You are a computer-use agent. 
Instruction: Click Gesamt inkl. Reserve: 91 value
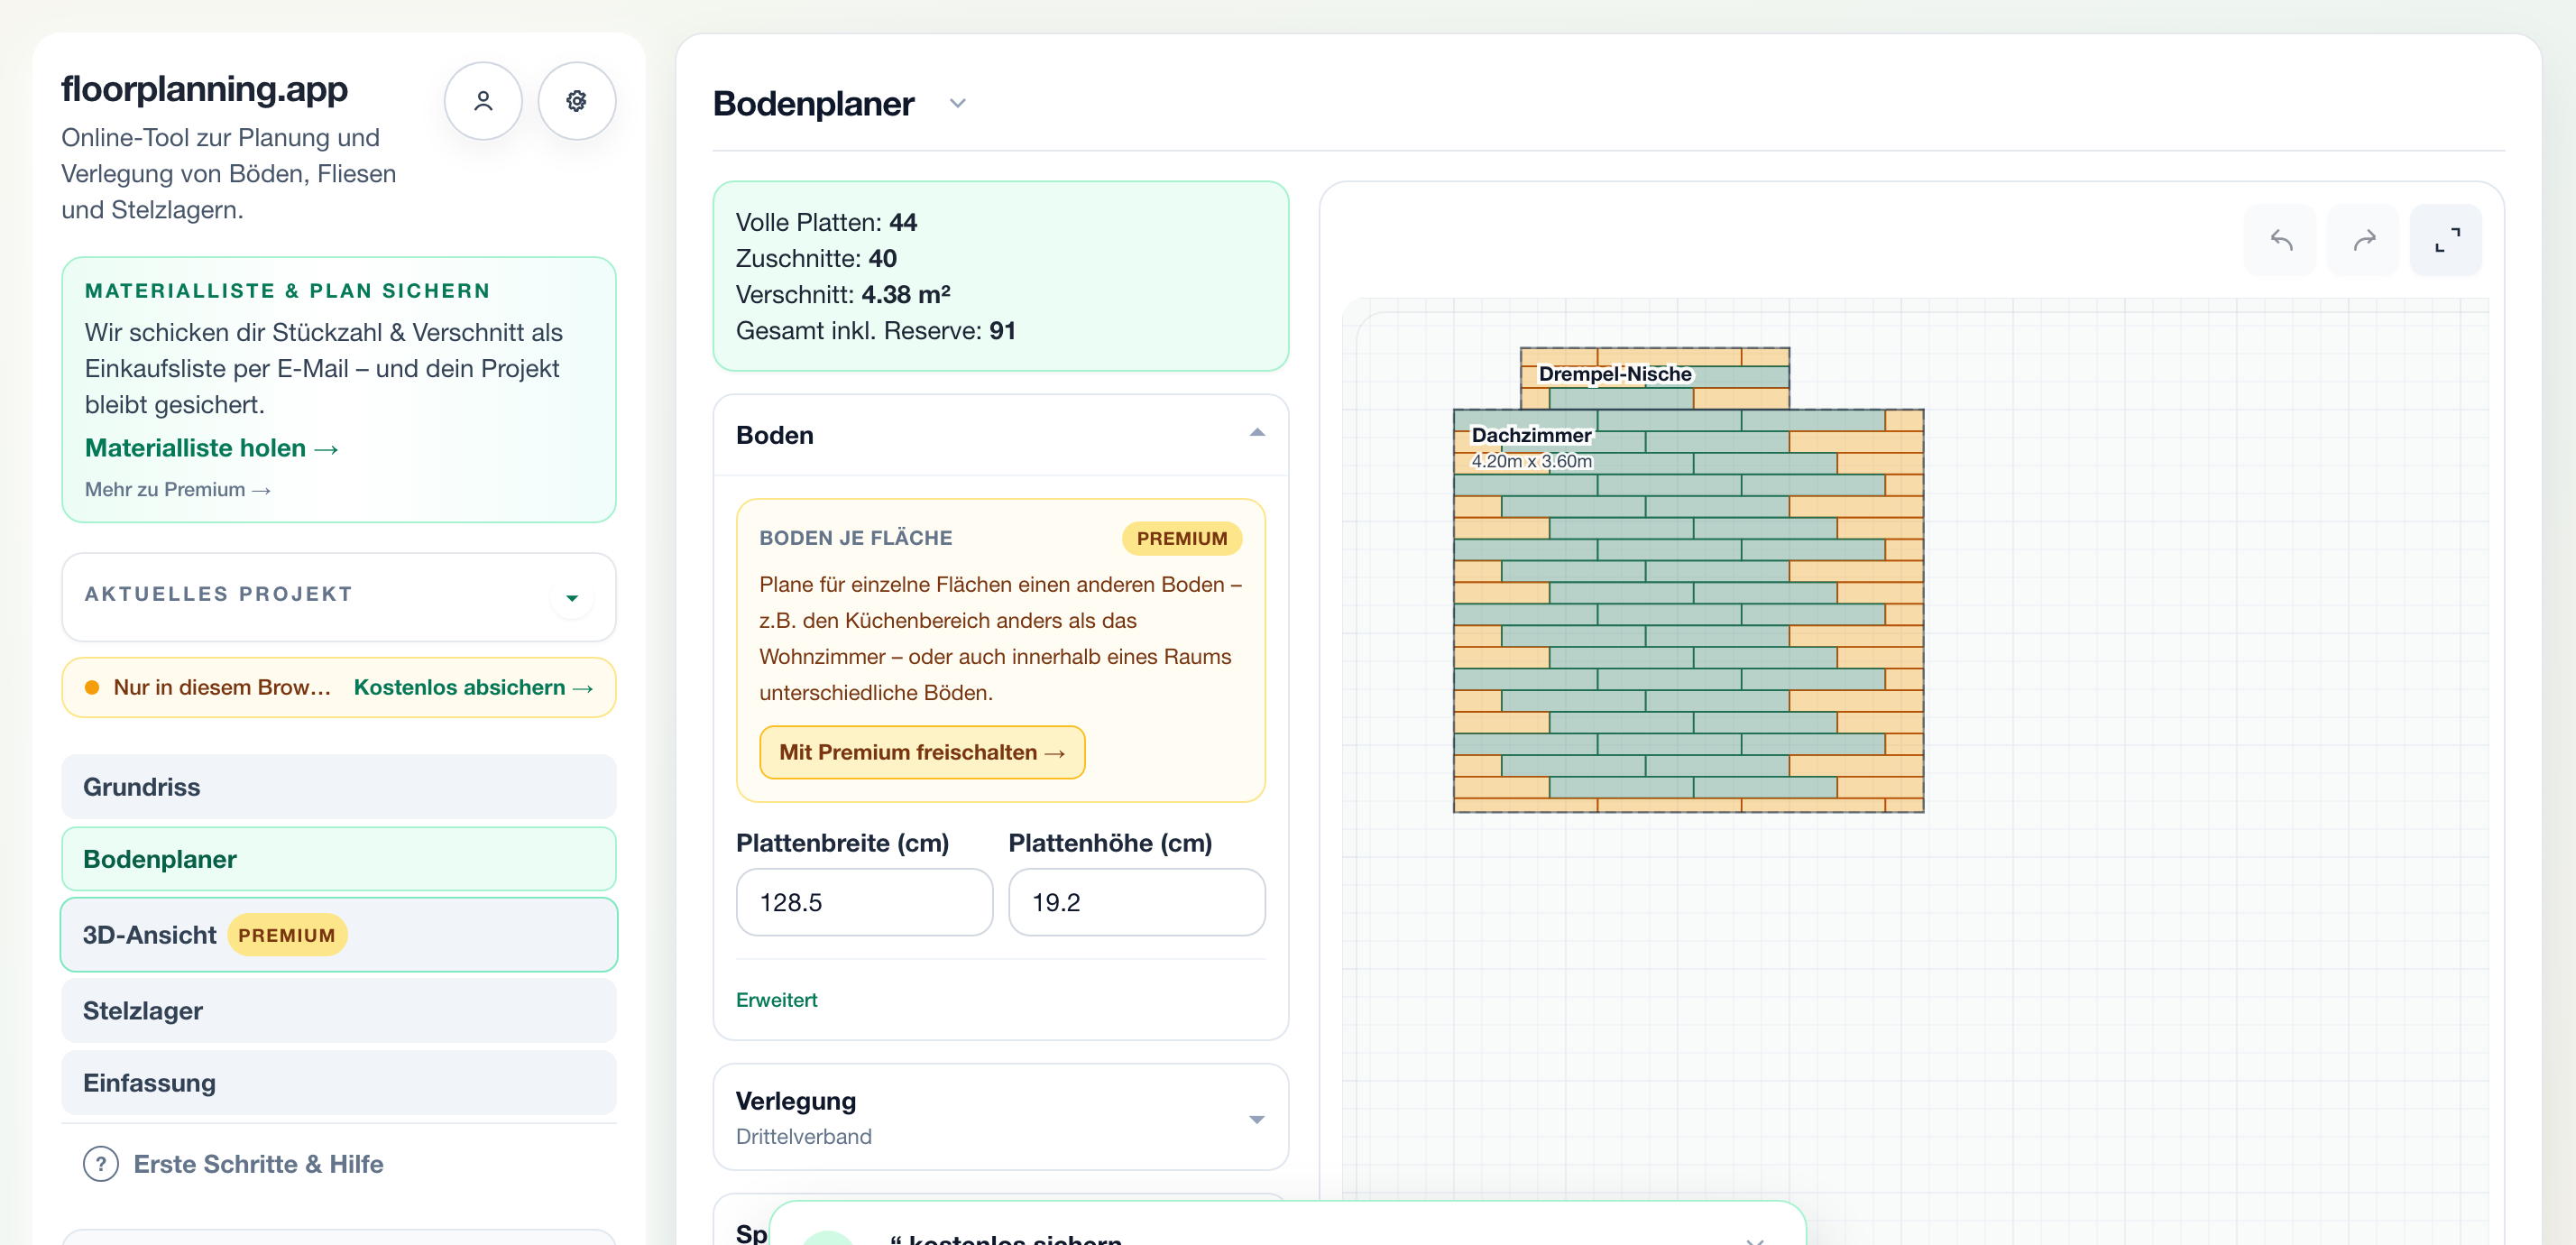click(x=876, y=330)
